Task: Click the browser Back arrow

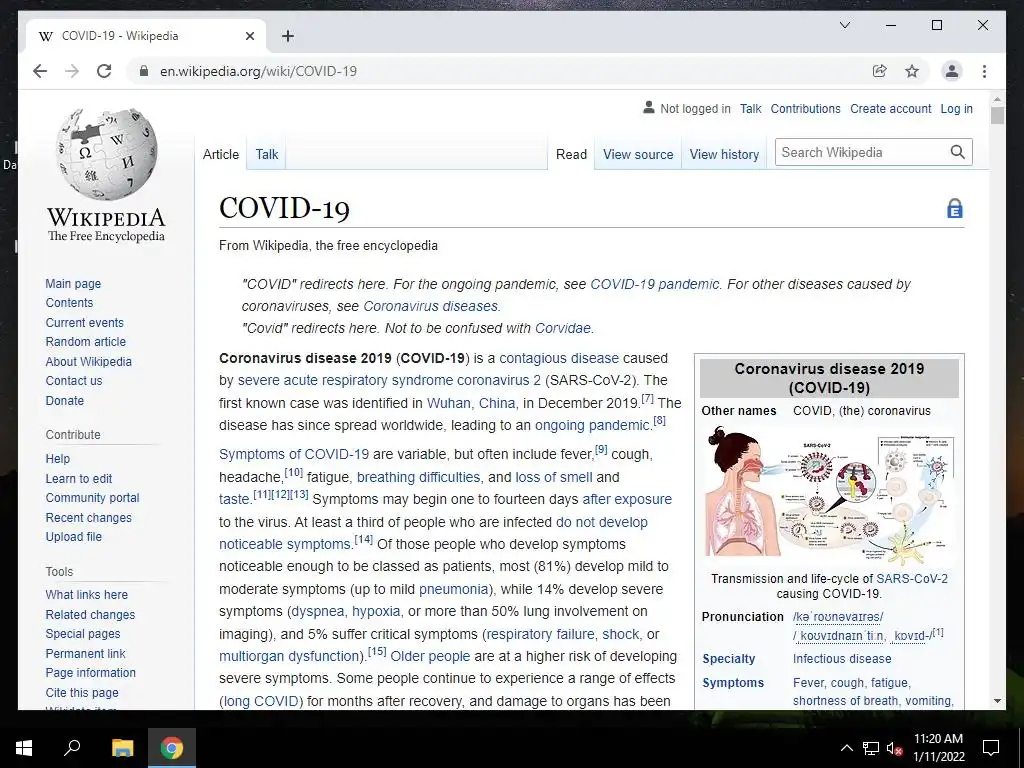Action: tap(40, 71)
